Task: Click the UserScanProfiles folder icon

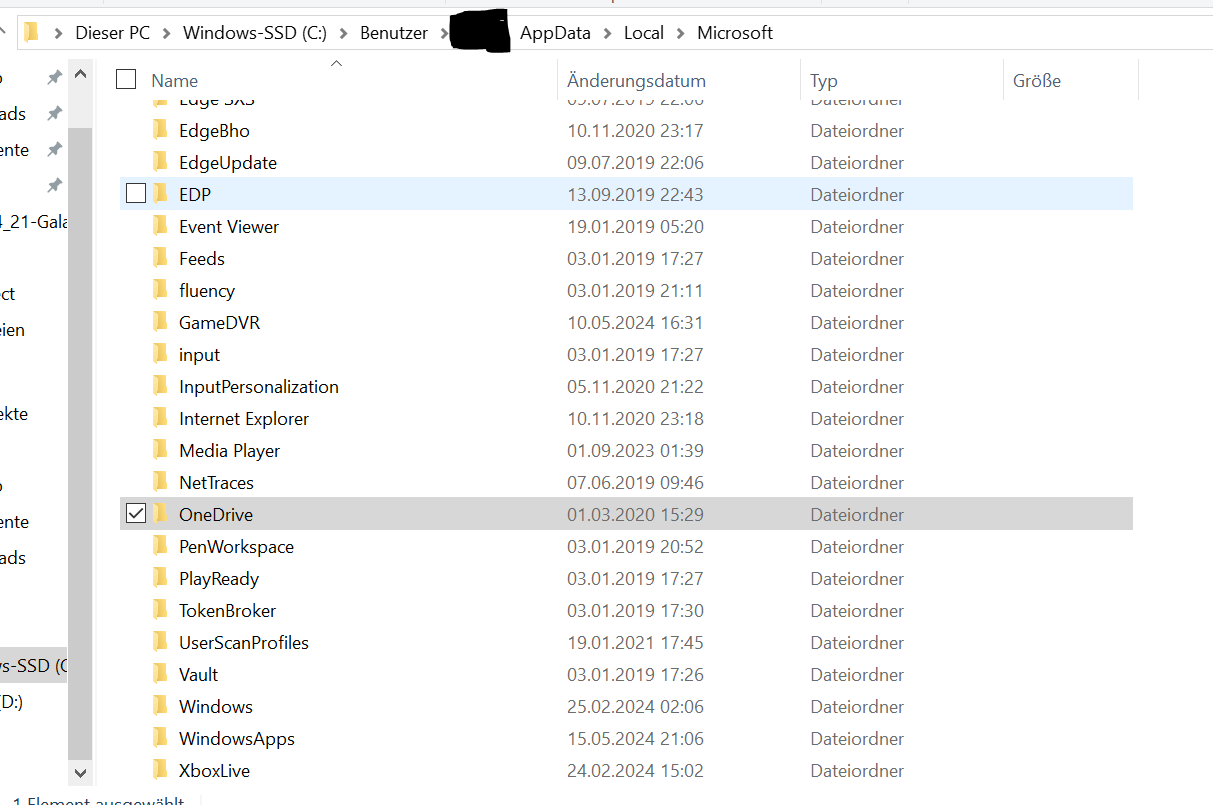Action: point(160,642)
